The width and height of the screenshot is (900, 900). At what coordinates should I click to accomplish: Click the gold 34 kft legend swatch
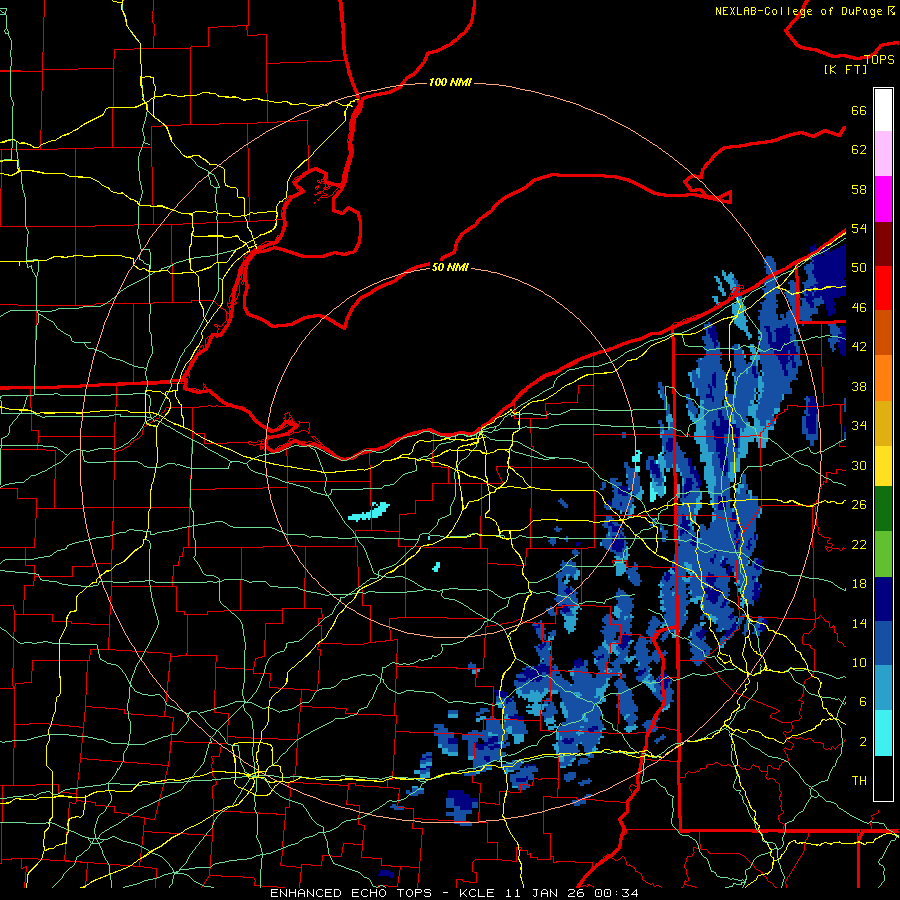[x=883, y=423]
